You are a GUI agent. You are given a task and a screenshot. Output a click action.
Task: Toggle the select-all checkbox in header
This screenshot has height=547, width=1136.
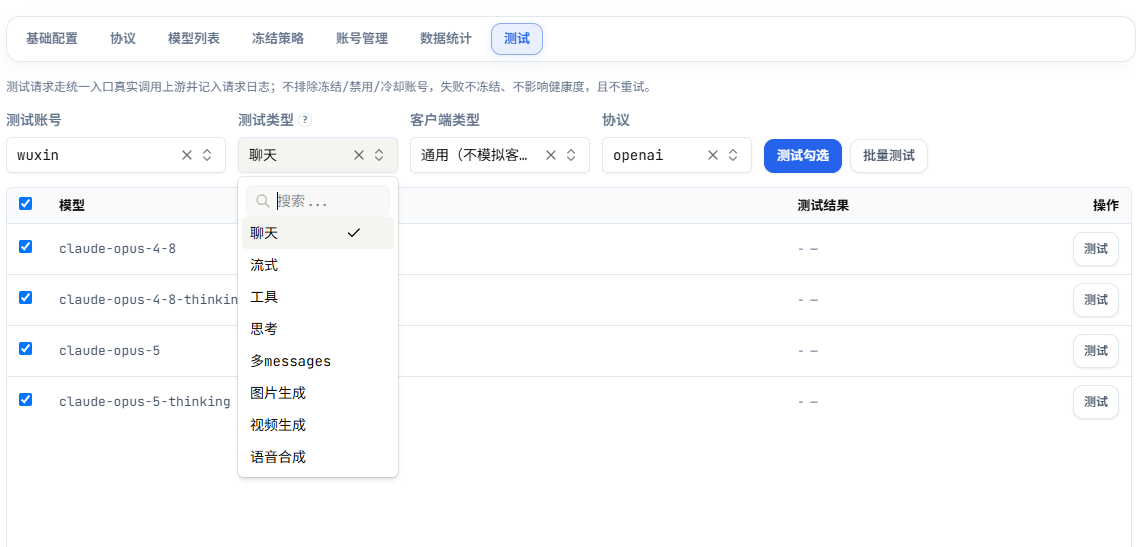click(x=25, y=204)
